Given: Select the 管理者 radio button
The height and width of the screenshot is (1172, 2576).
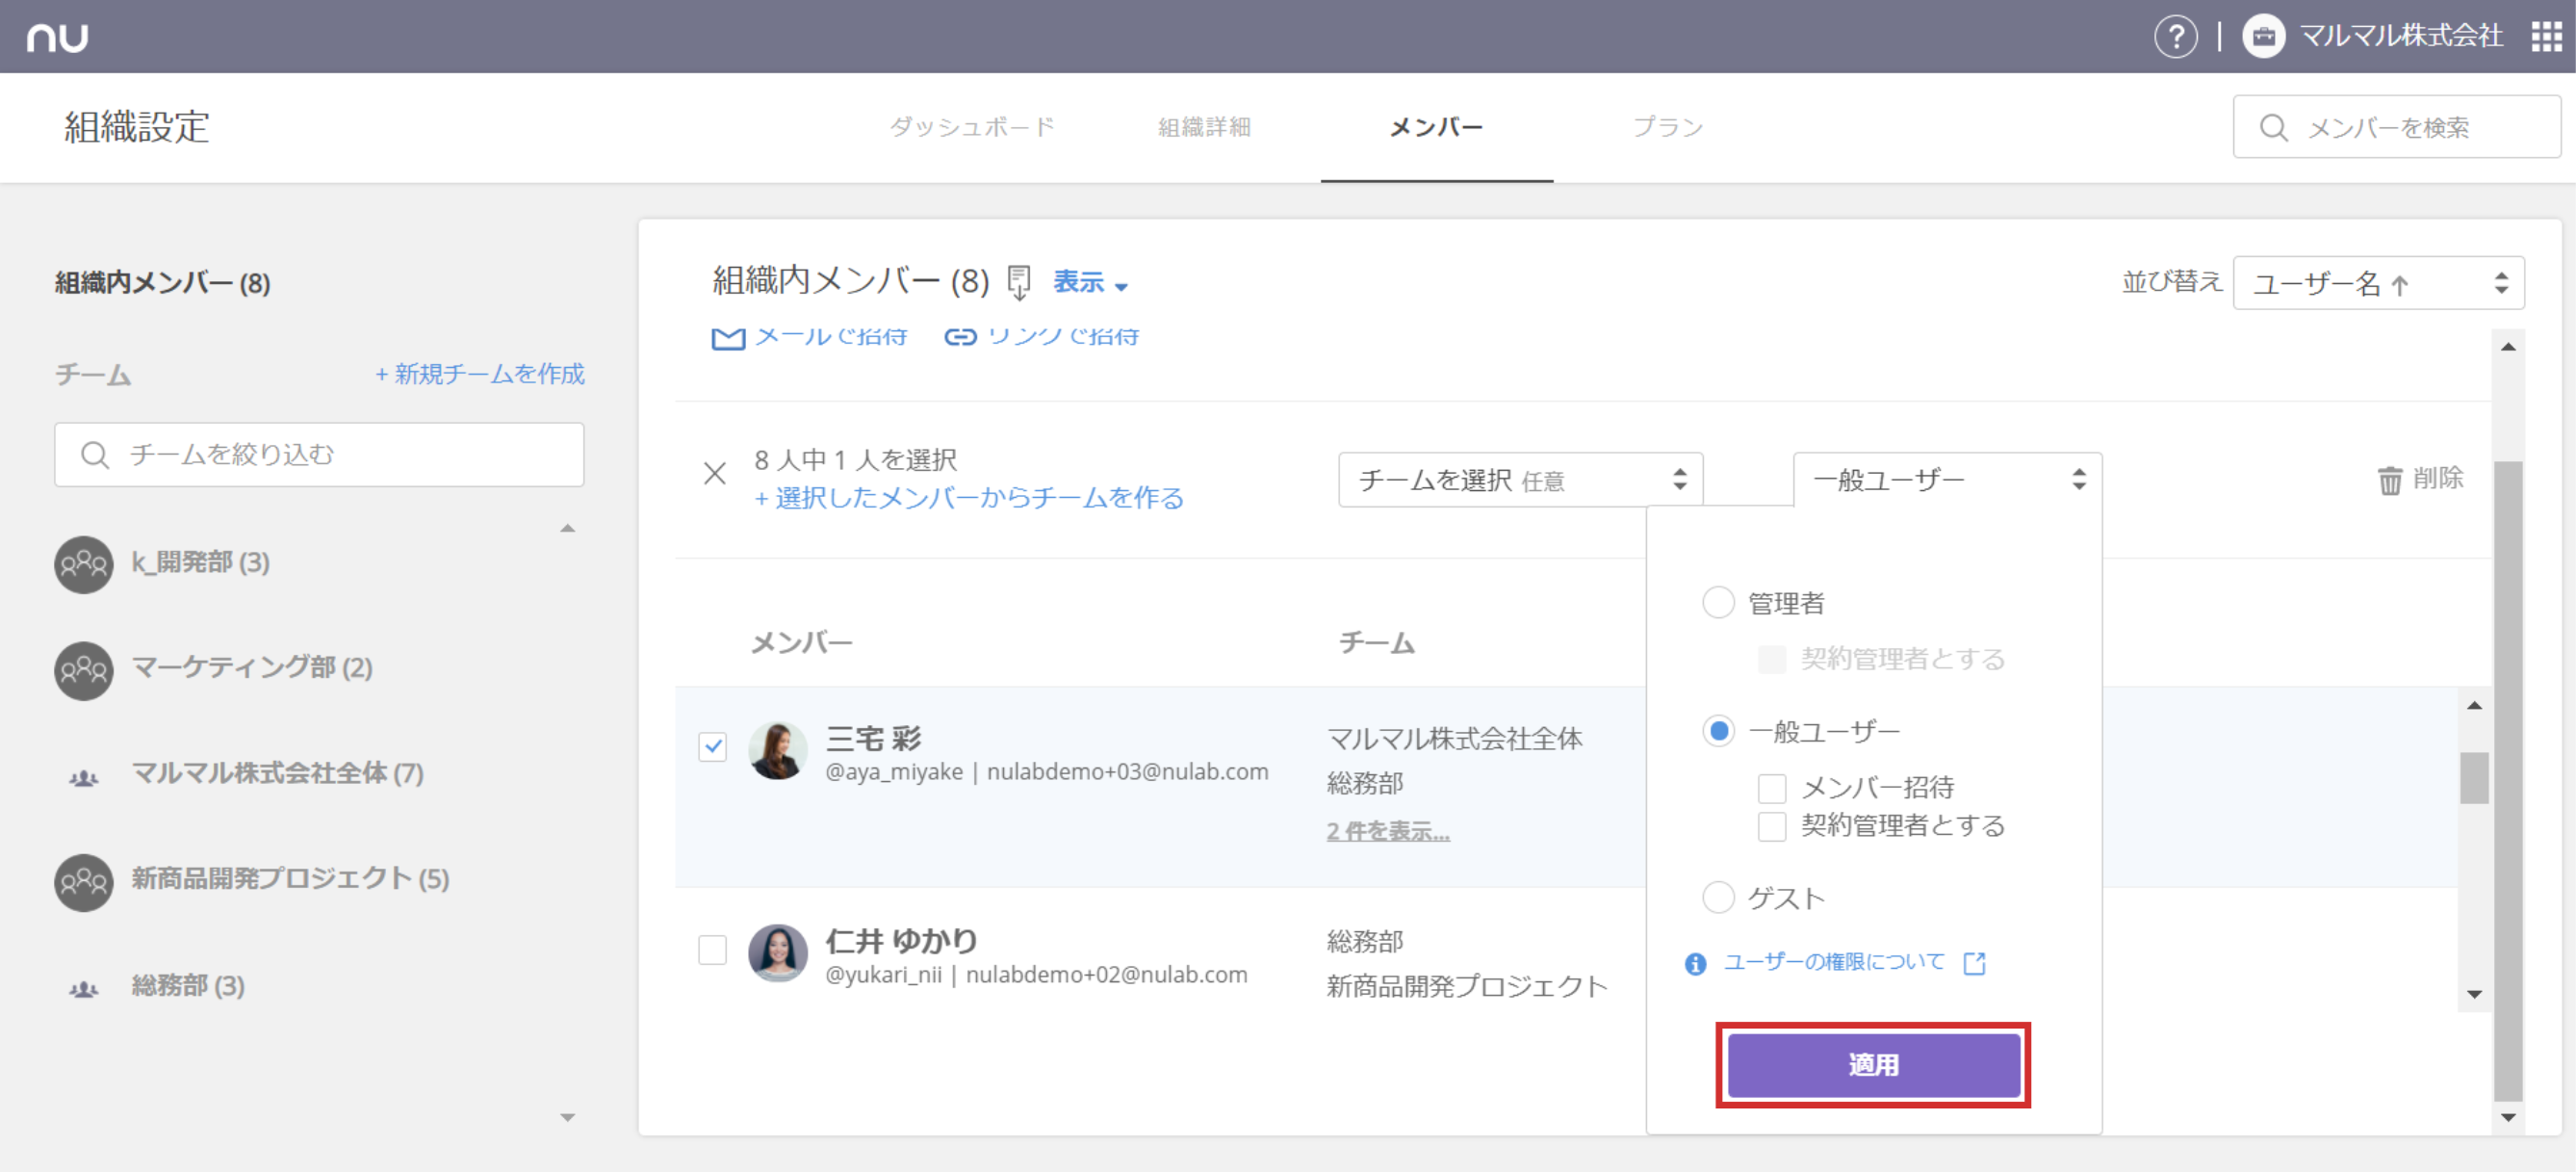Looking at the screenshot, I should pos(1718,602).
